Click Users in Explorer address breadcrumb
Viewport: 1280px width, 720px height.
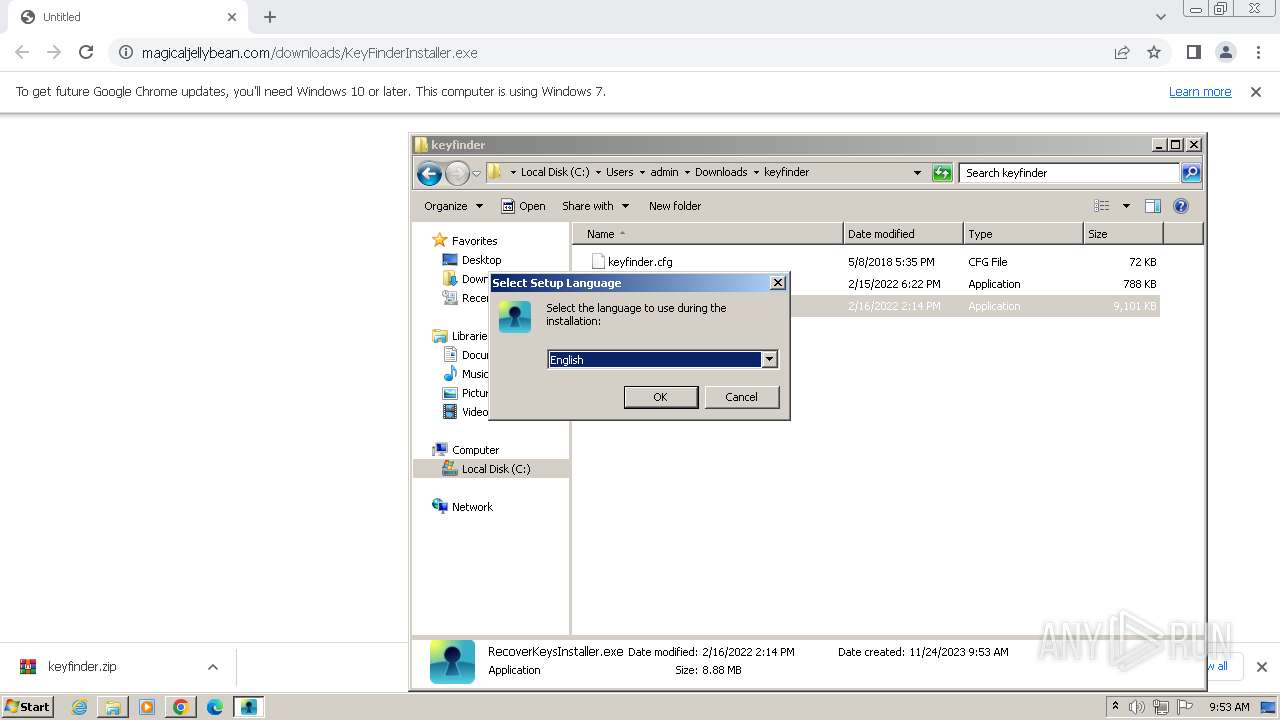click(619, 172)
